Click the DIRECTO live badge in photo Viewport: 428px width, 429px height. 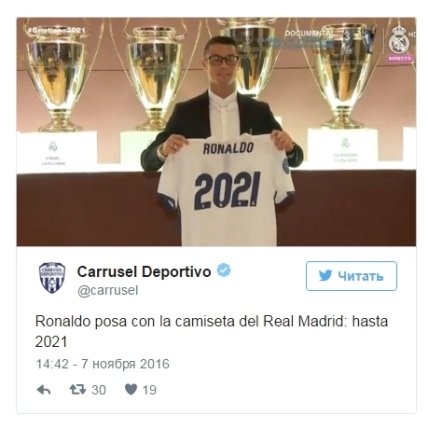point(400,58)
